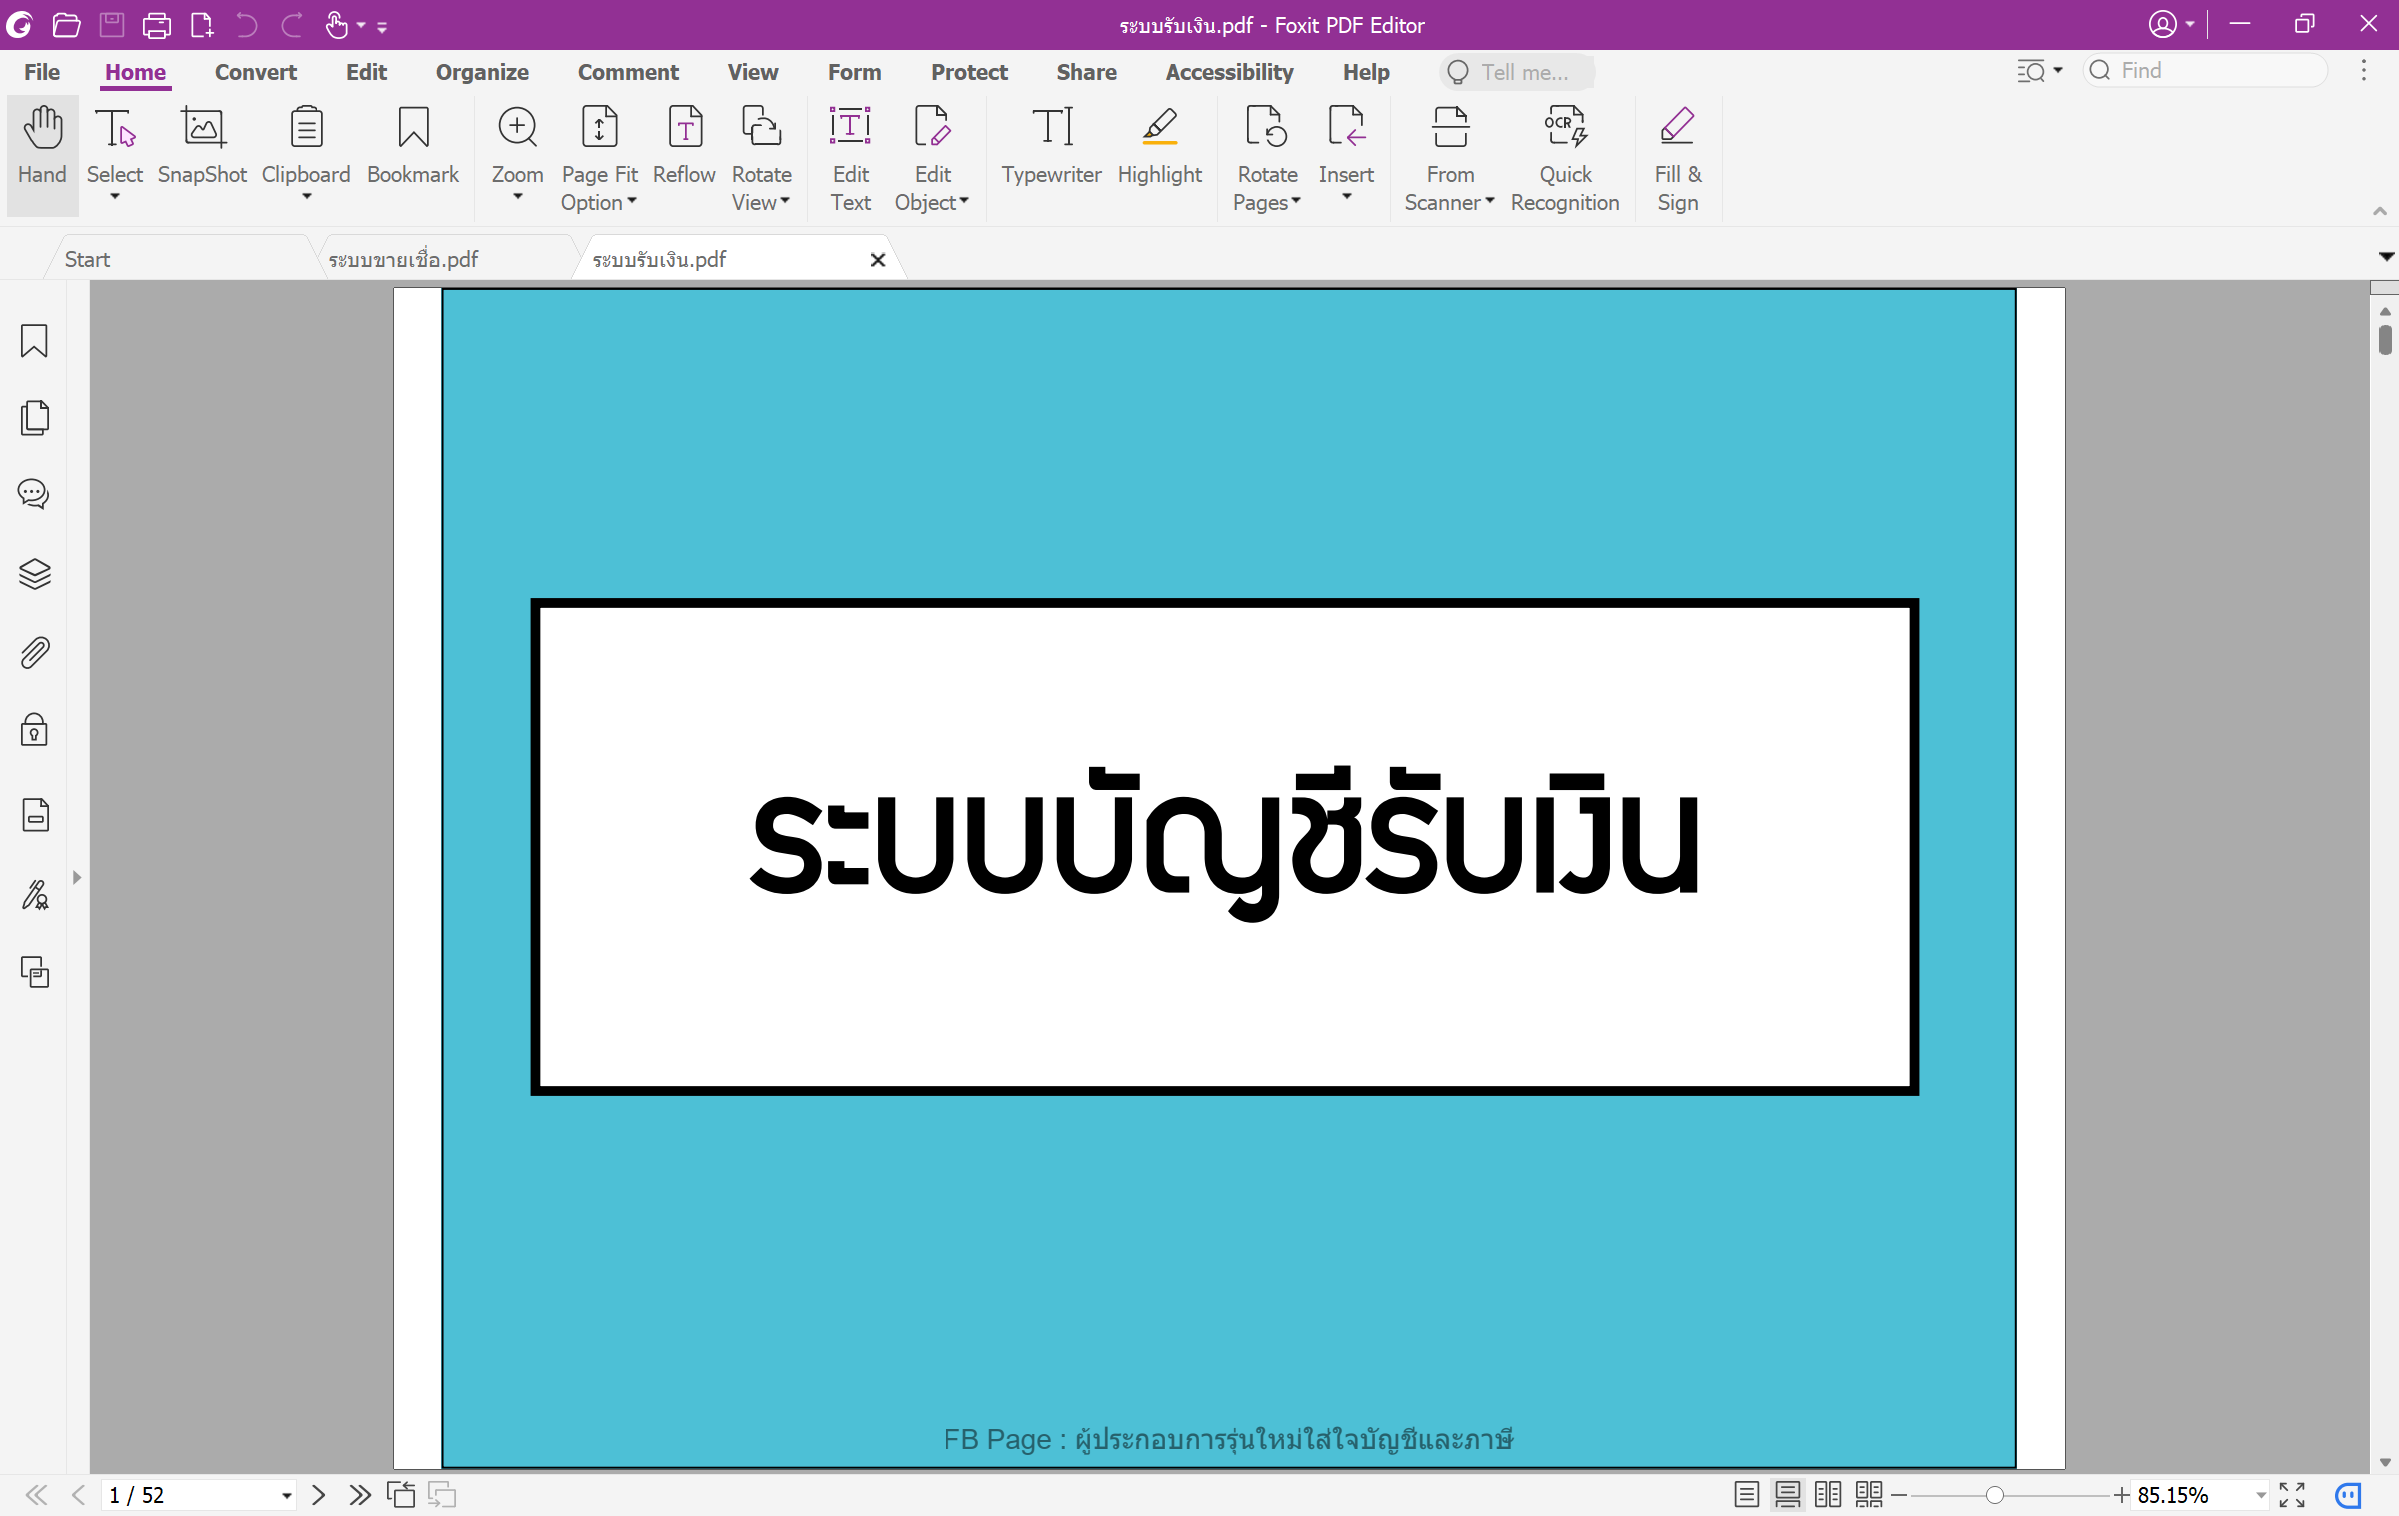2399x1516 pixels.
Task: Open Fill & Sign tool
Action: click(x=1677, y=158)
